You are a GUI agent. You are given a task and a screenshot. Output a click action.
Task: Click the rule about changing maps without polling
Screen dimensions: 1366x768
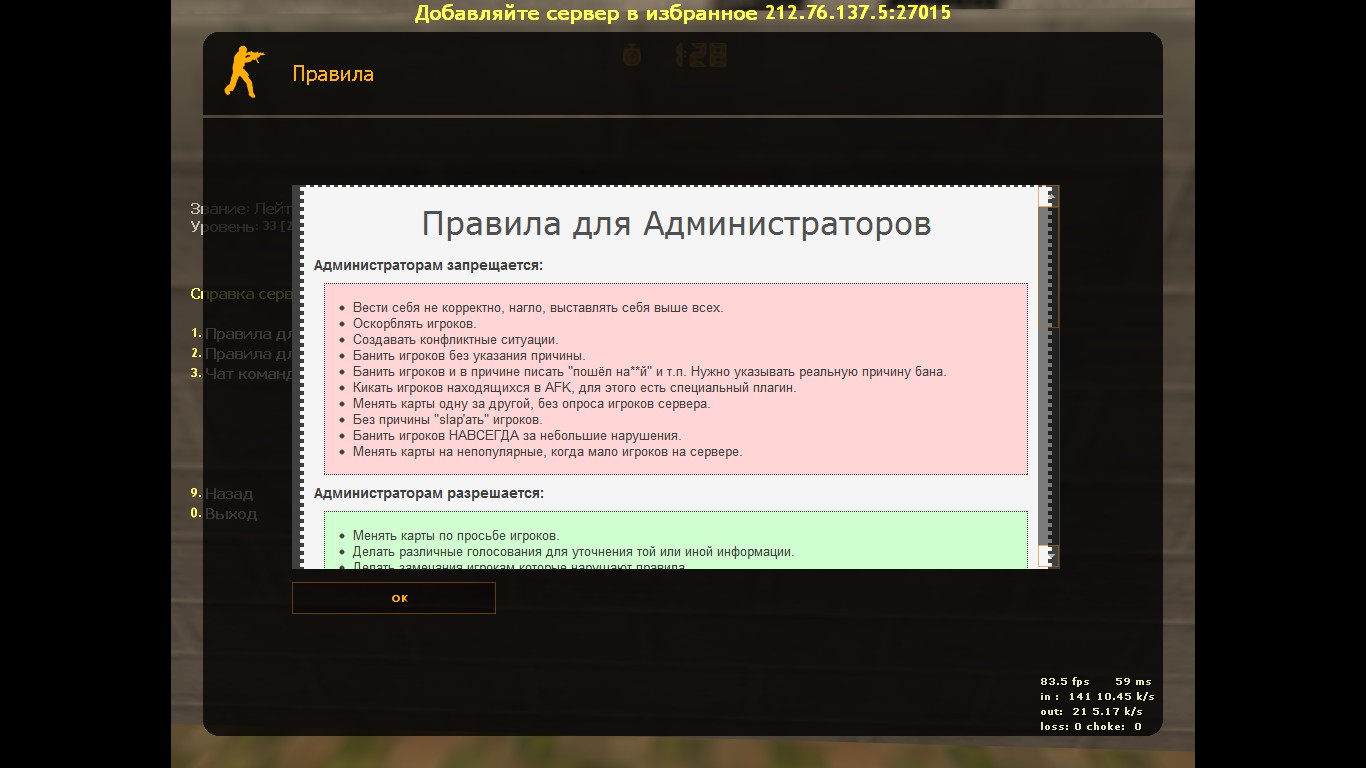[532, 404]
